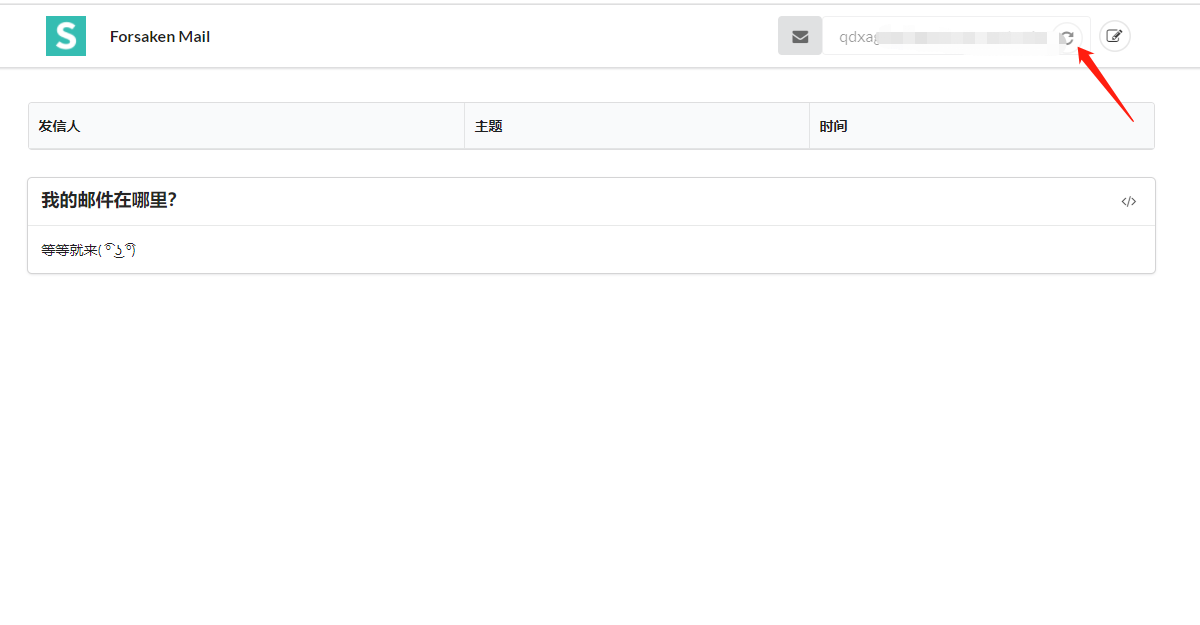Viewport: 1200px width, 625px height.
Task: Open the code view icon
Action: (x=1129, y=201)
